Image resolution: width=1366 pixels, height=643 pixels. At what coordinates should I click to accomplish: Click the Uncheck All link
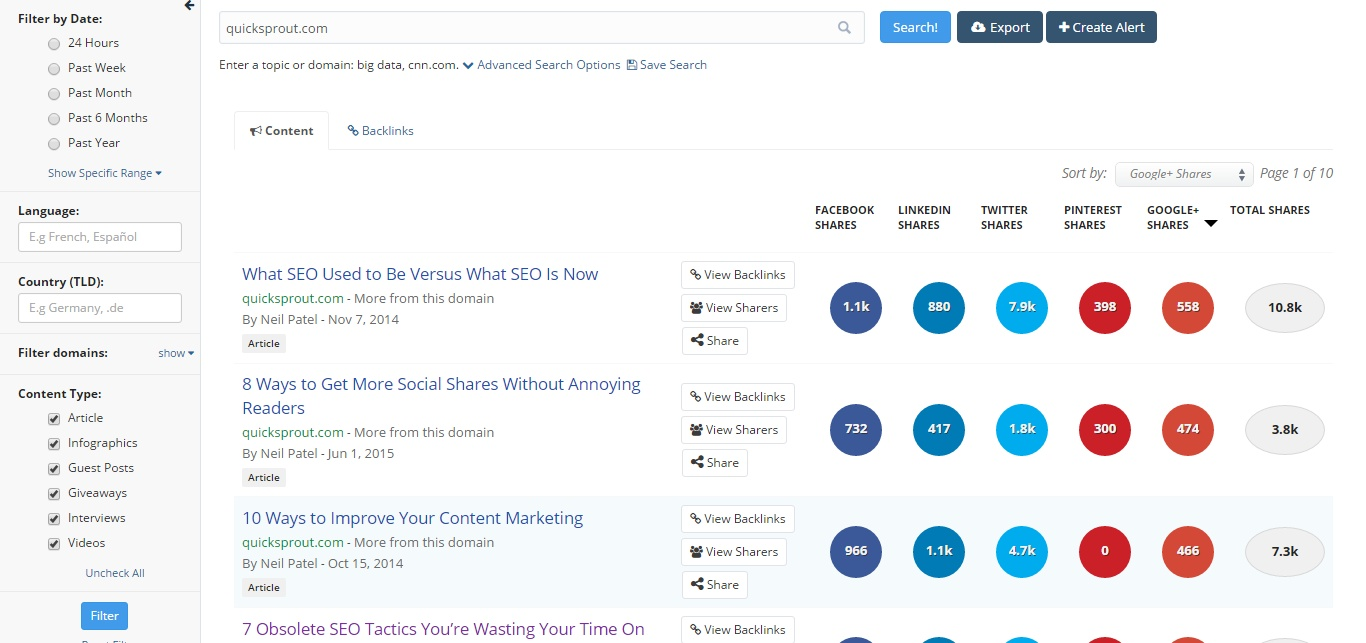coord(115,573)
